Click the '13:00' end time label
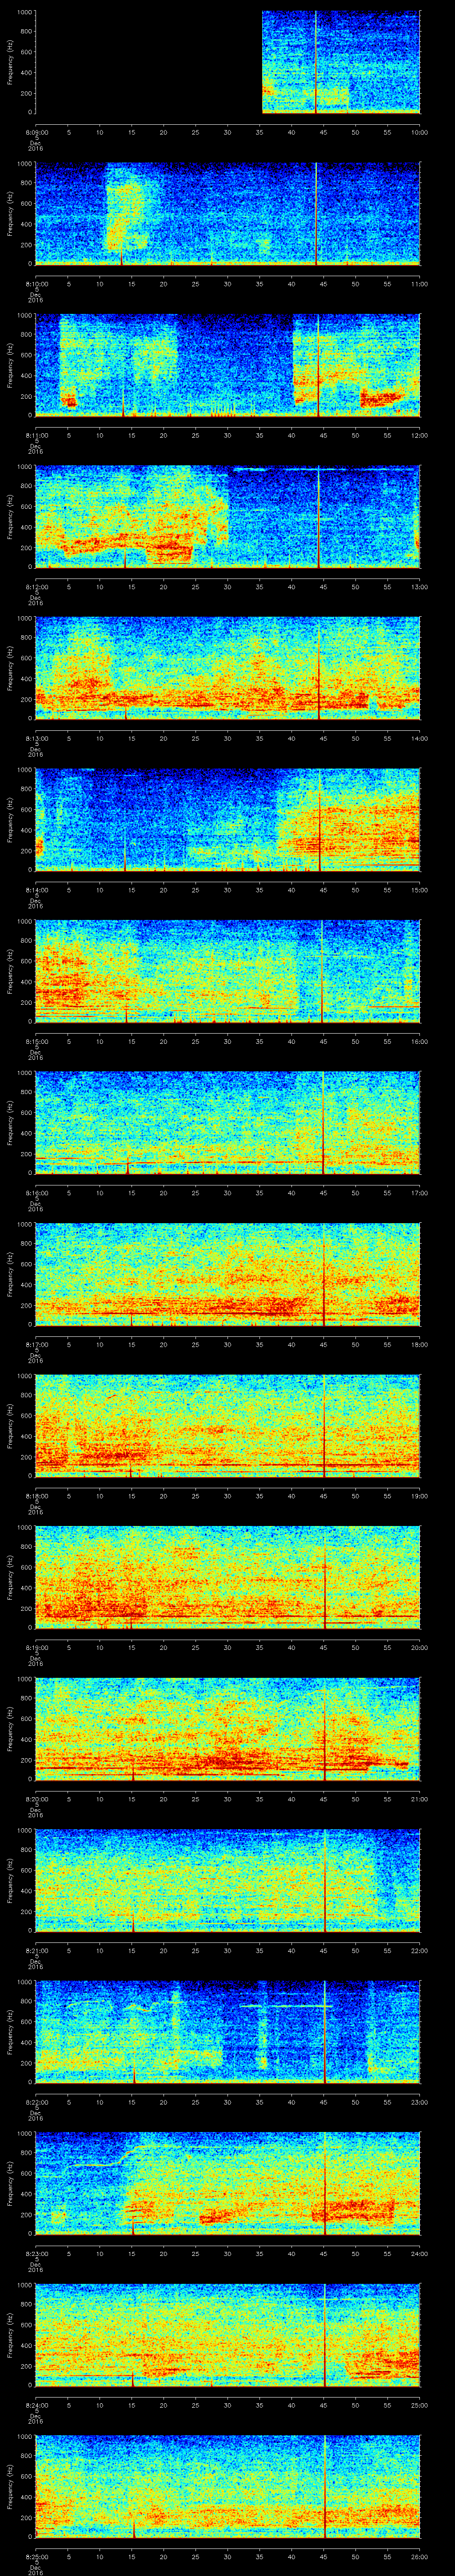Image resolution: width=455 pixels, height=2576 pixels. click(419, 587)
